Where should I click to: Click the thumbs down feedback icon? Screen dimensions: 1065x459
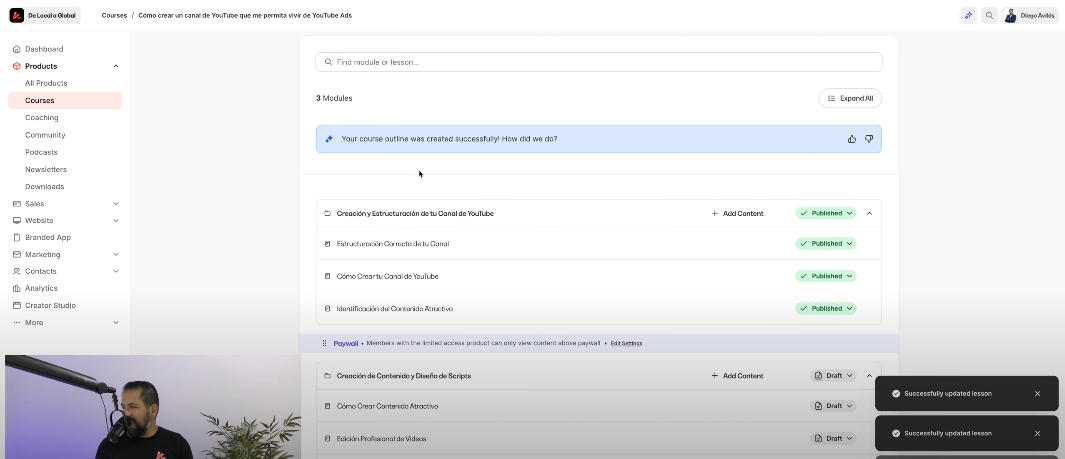pyautogui.click(x=869, y=139)
